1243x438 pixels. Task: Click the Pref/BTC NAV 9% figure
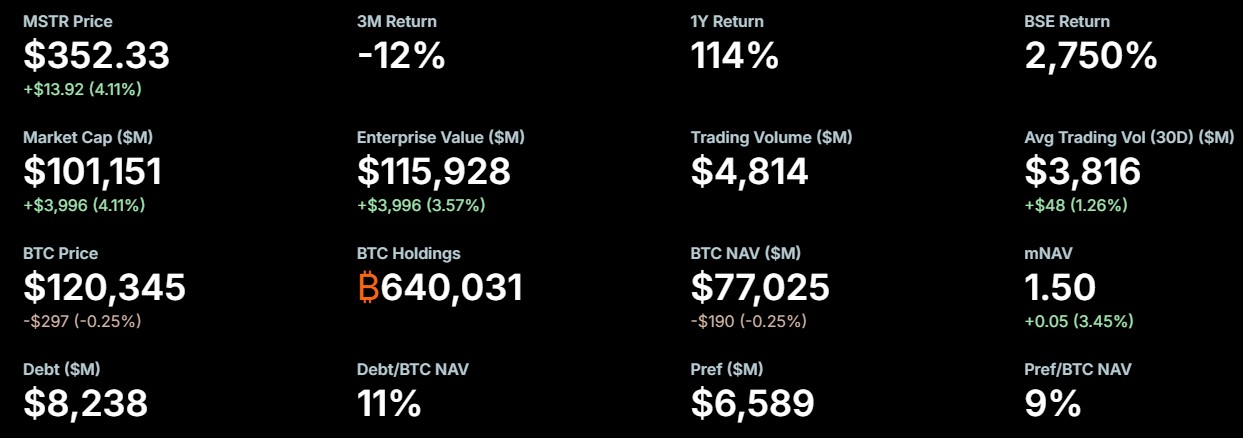point(1053,403)
